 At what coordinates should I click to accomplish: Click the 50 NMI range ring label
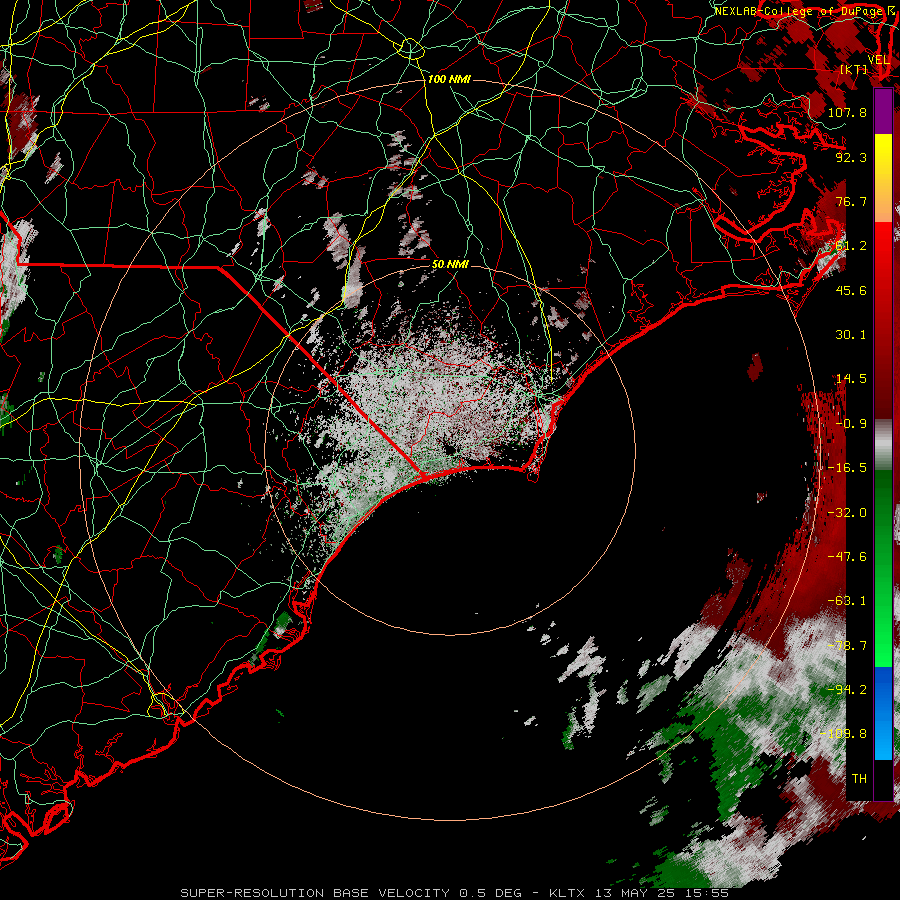450,264
